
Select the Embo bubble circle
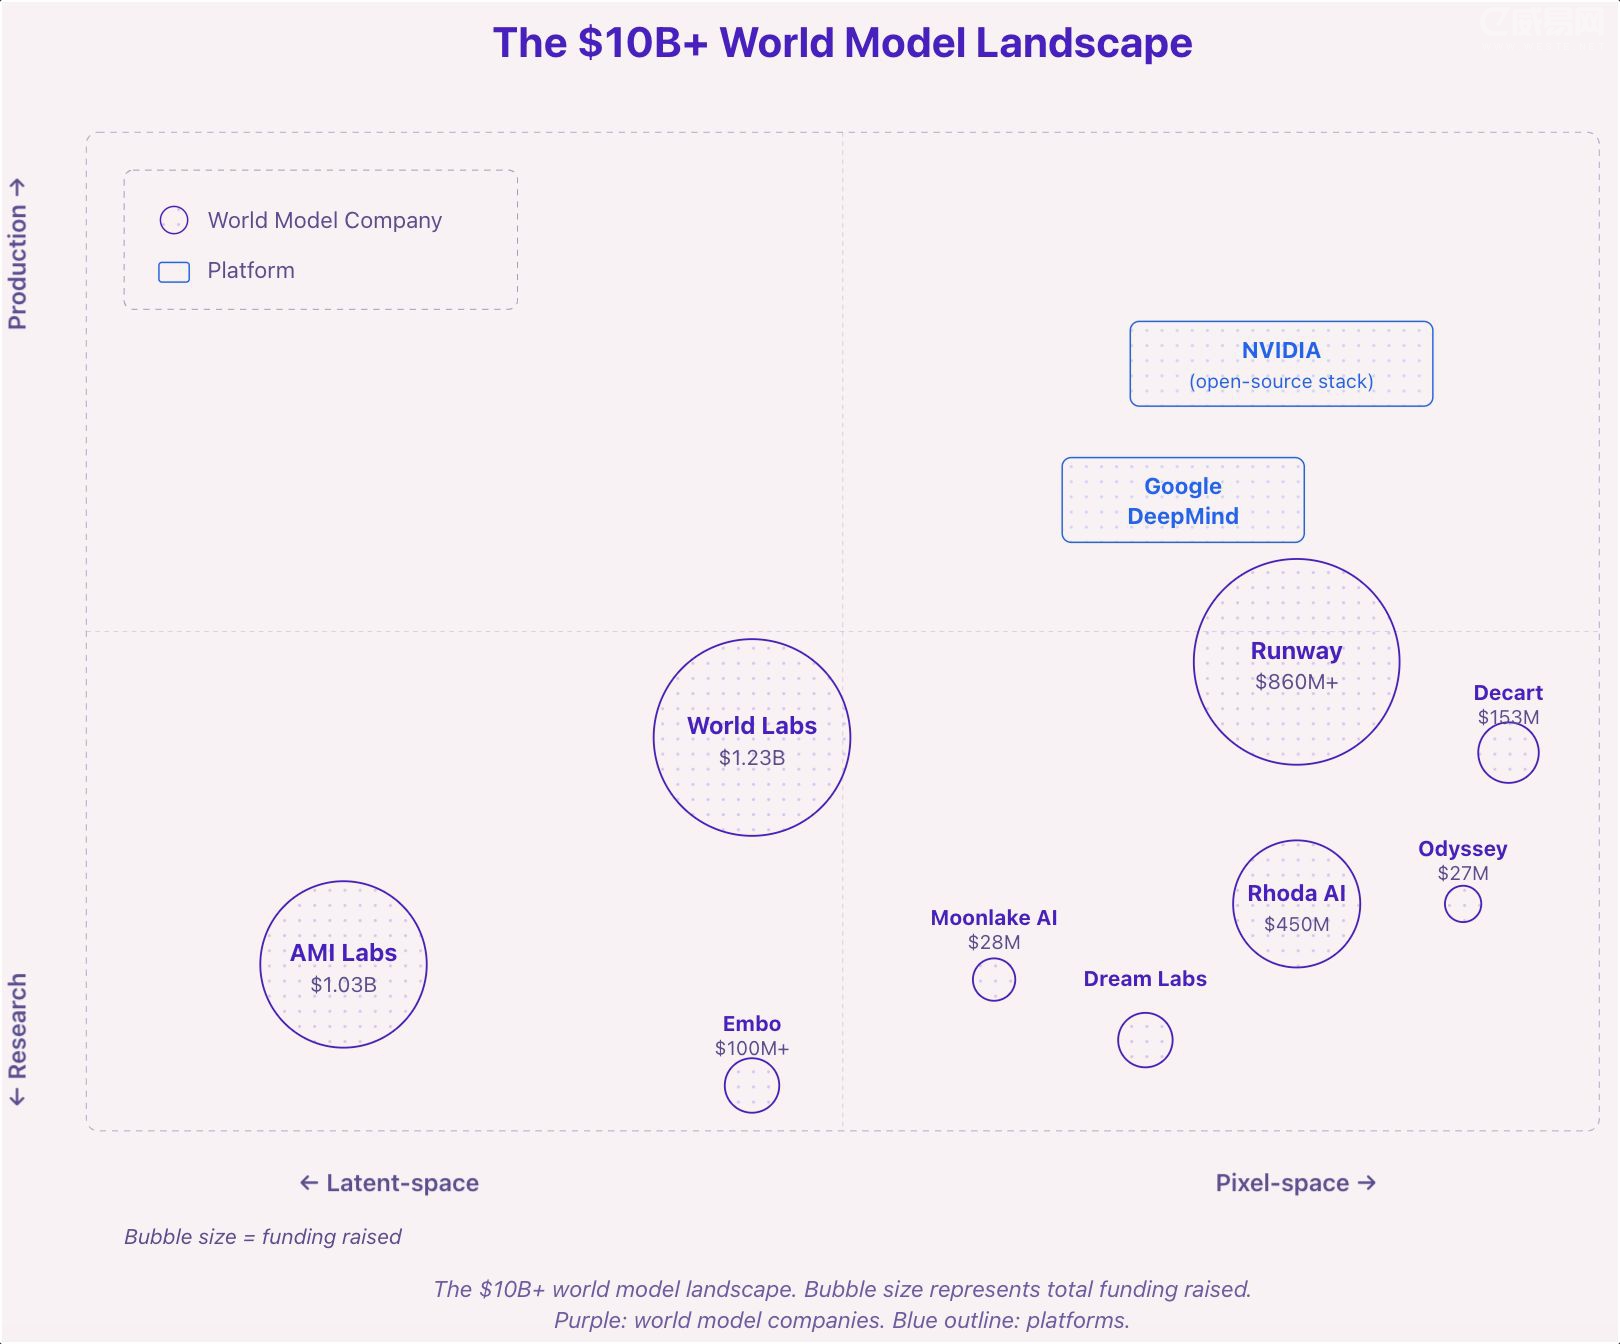(x=752, y=1085)
